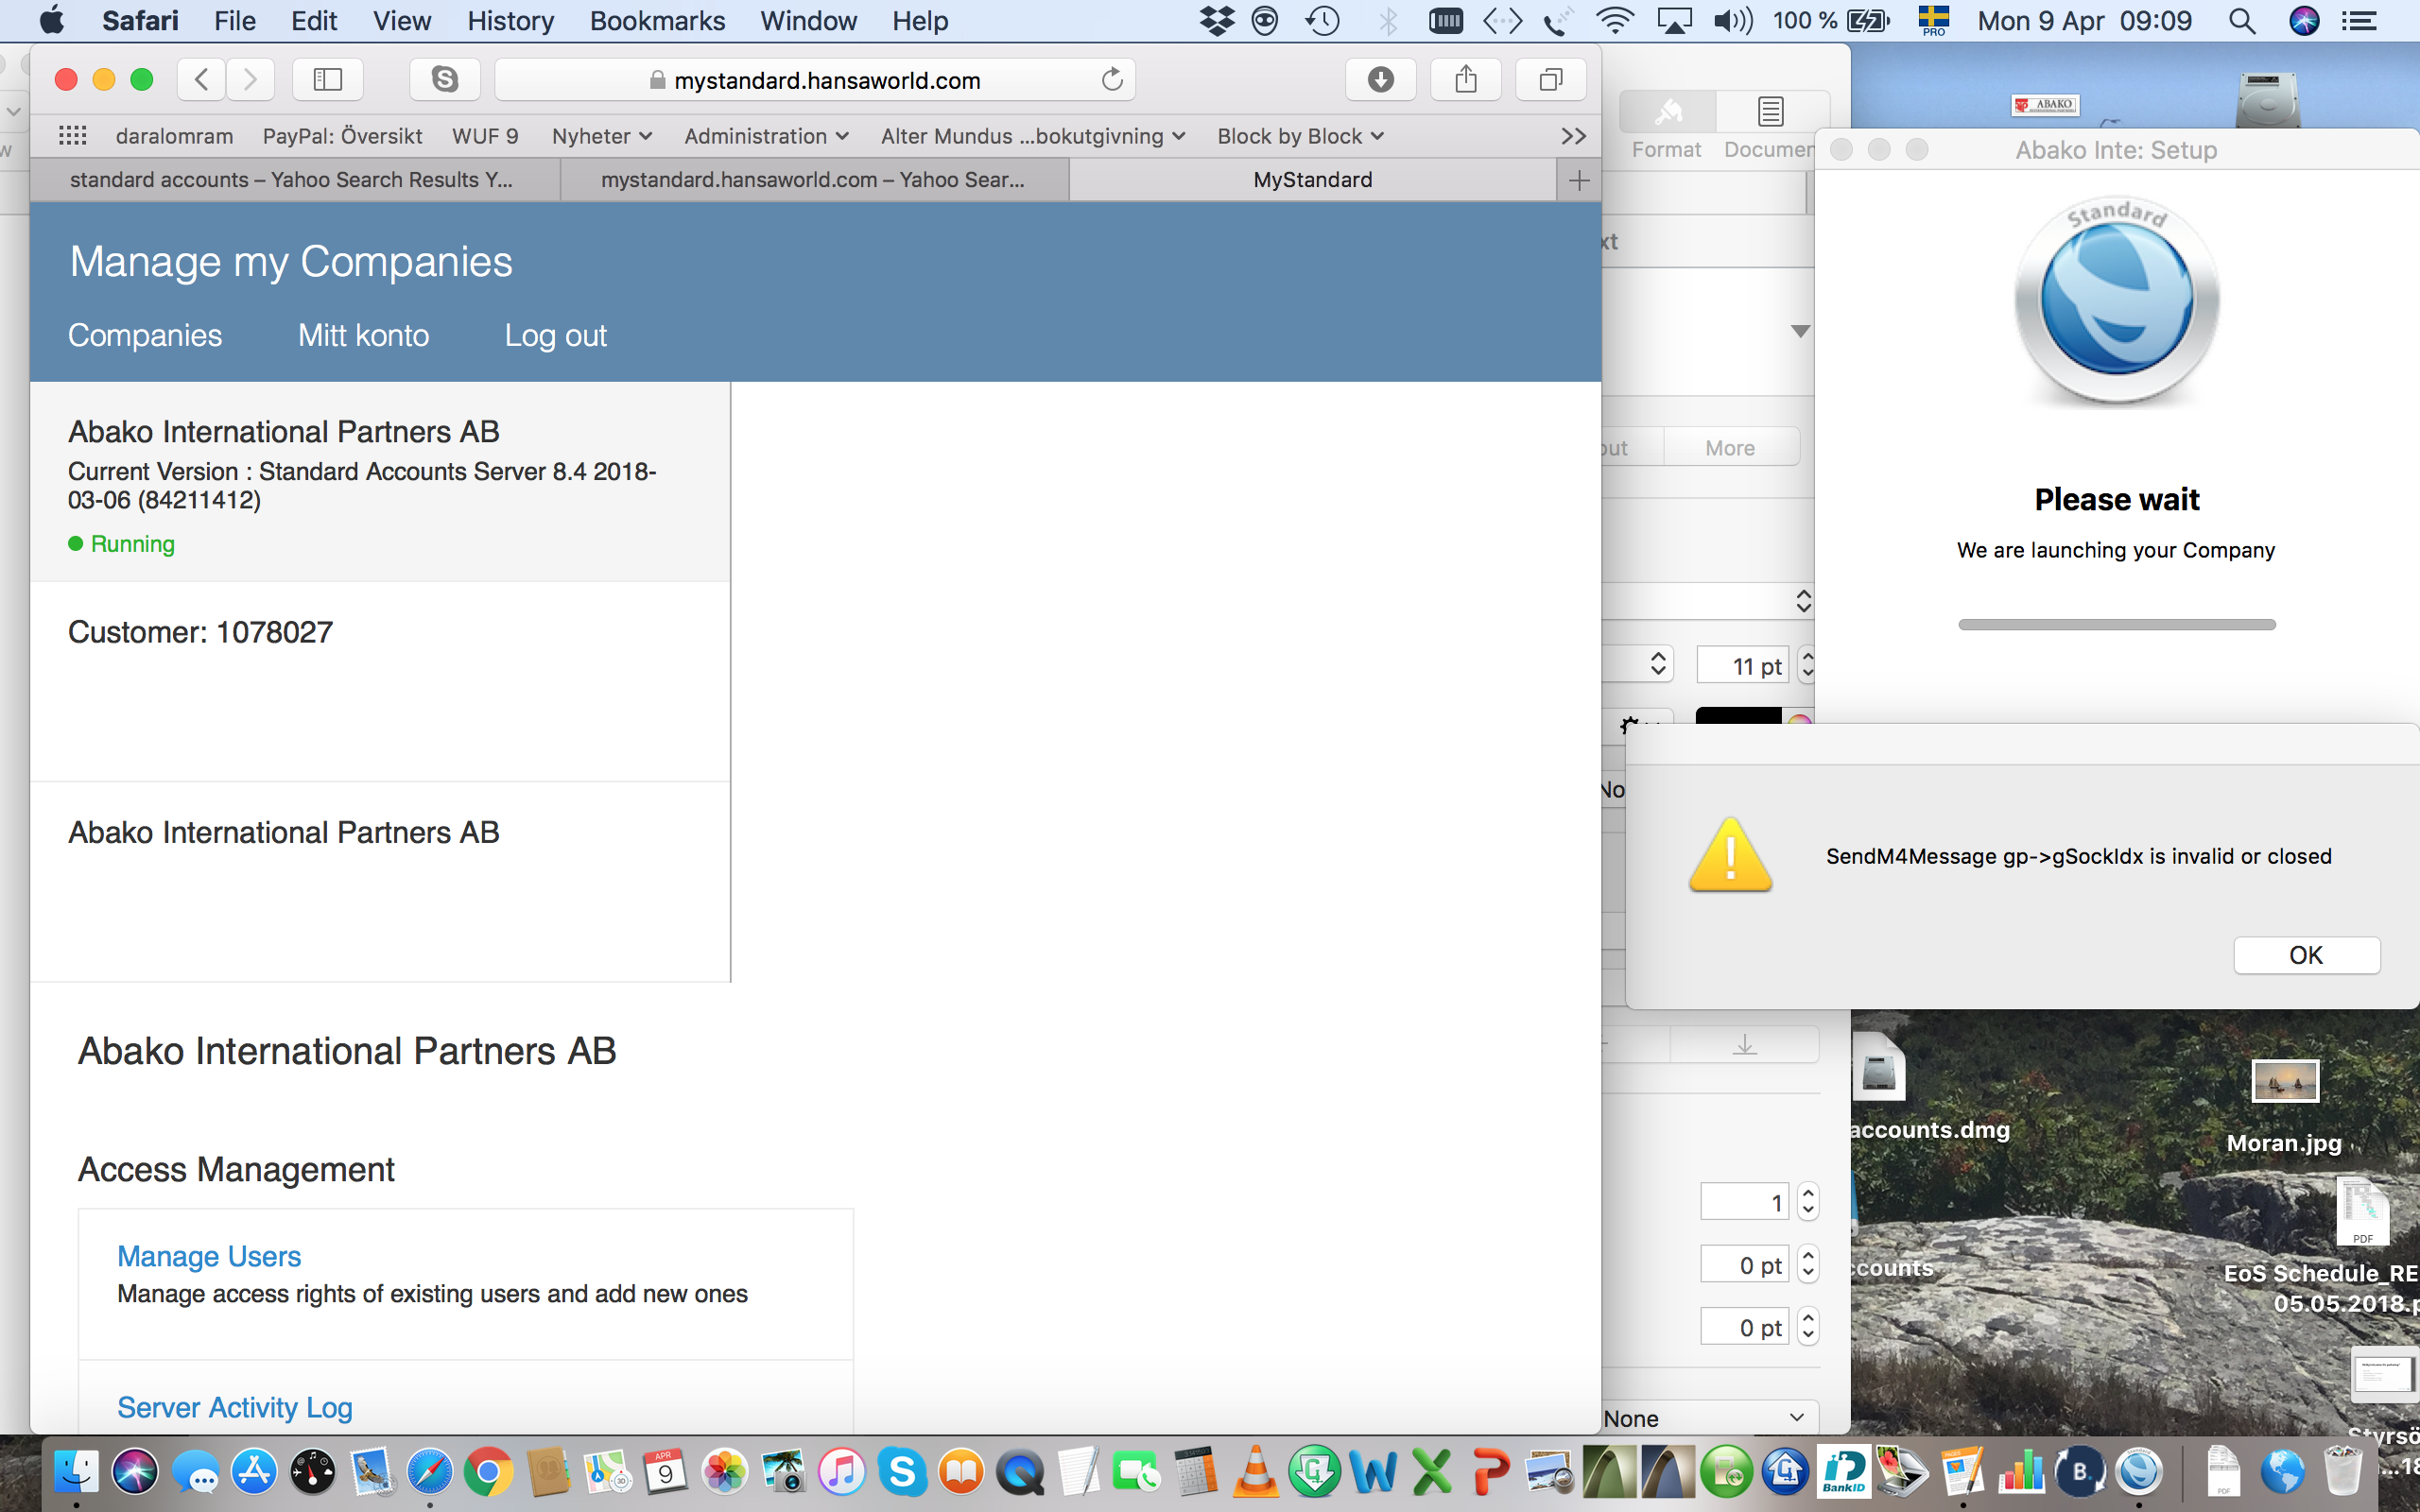The image size is (2420, 1512).
Task: Expand the Alter Mundus bookmarks folder
Action: 1033,136
